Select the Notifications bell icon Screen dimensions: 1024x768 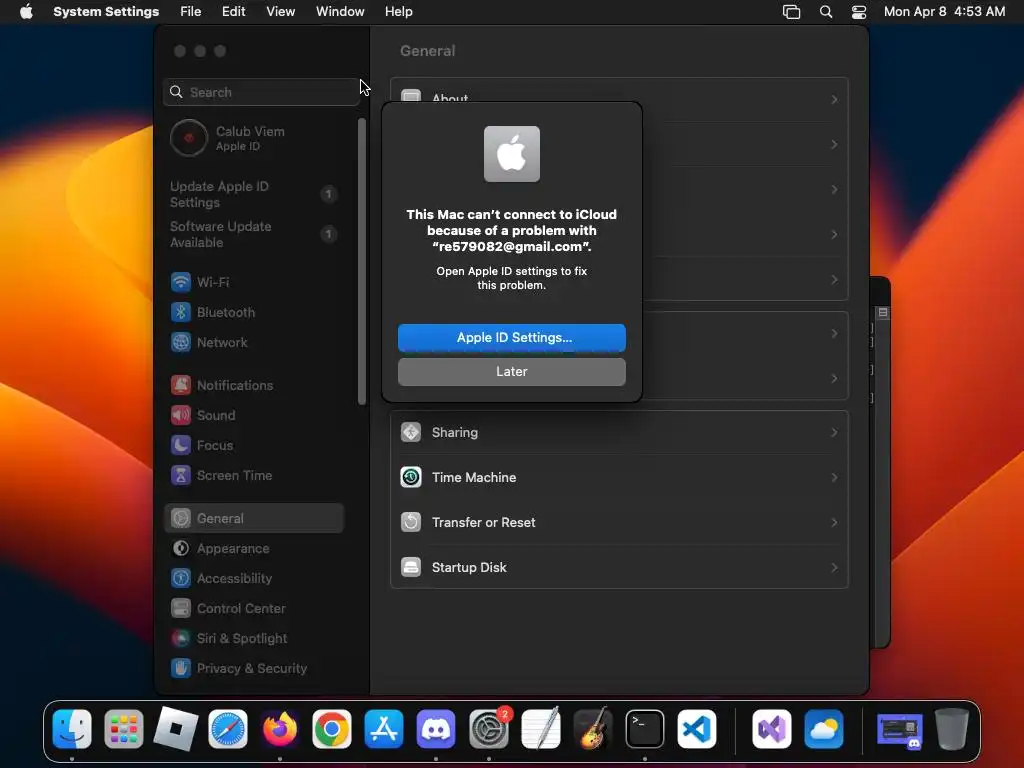pyautogui.click(x=181, y=385)
